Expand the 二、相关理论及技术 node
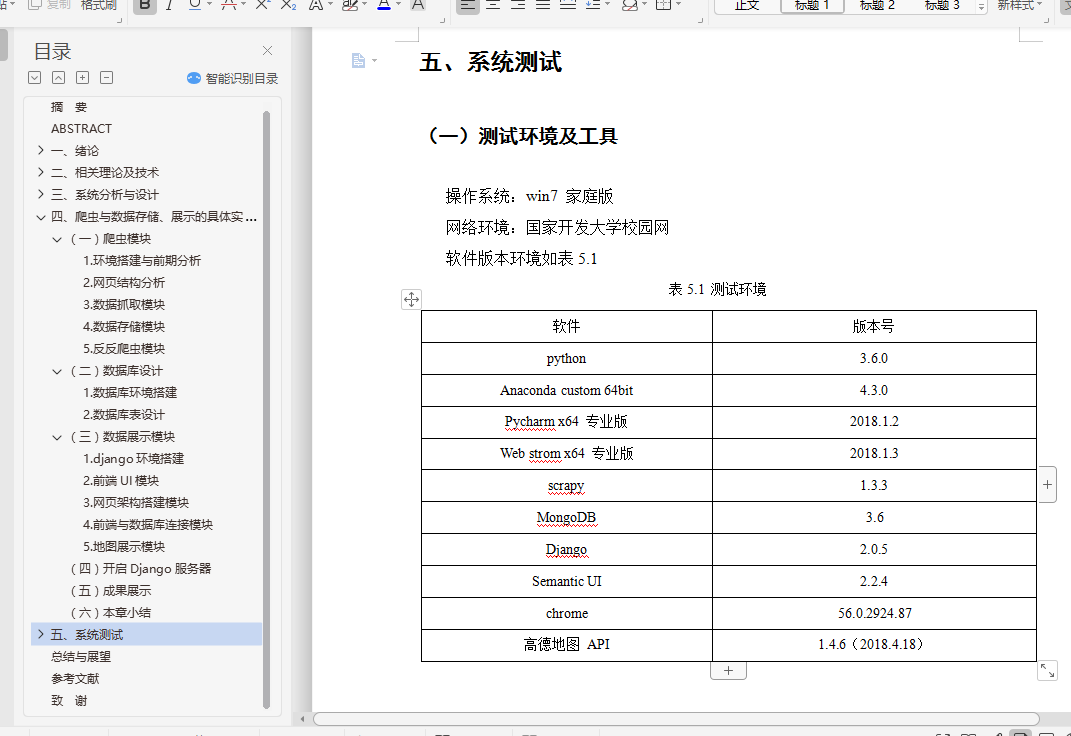Screen dimensions: 1071x736 [40, 172]
